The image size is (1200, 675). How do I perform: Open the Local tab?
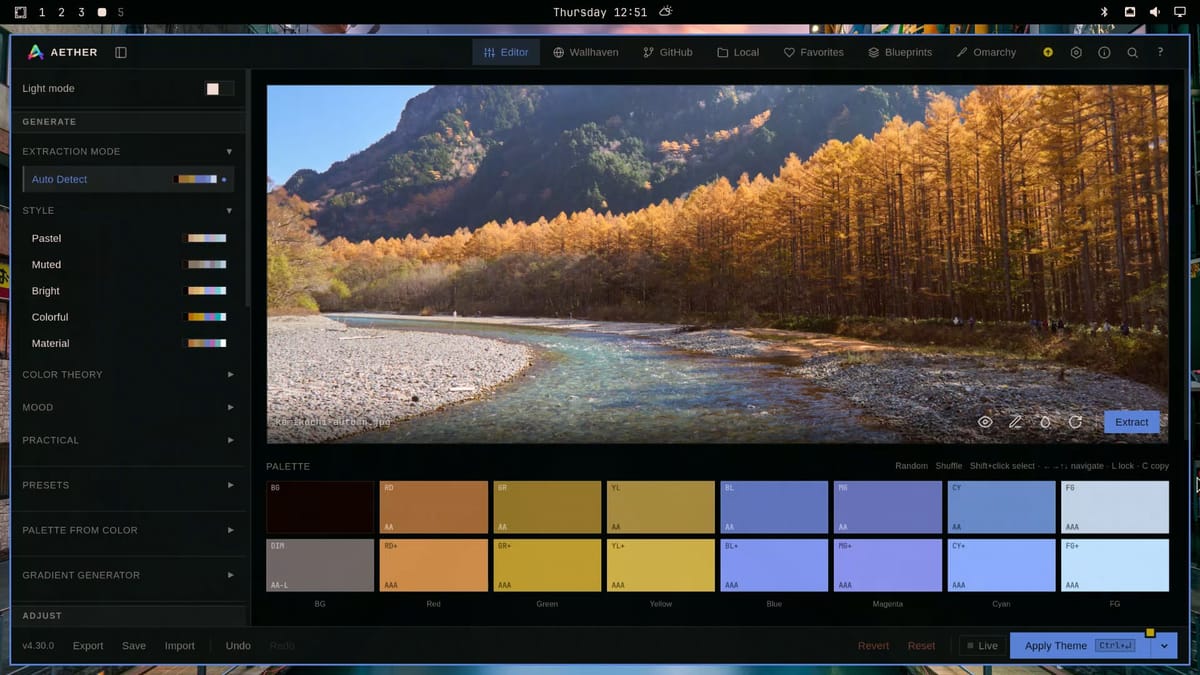point(738,52)
